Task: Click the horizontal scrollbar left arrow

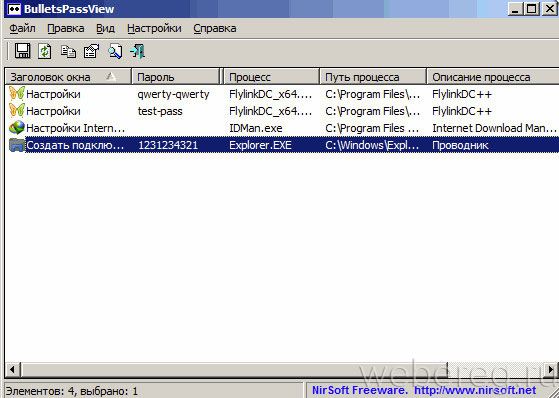Action: pos(12,369)
